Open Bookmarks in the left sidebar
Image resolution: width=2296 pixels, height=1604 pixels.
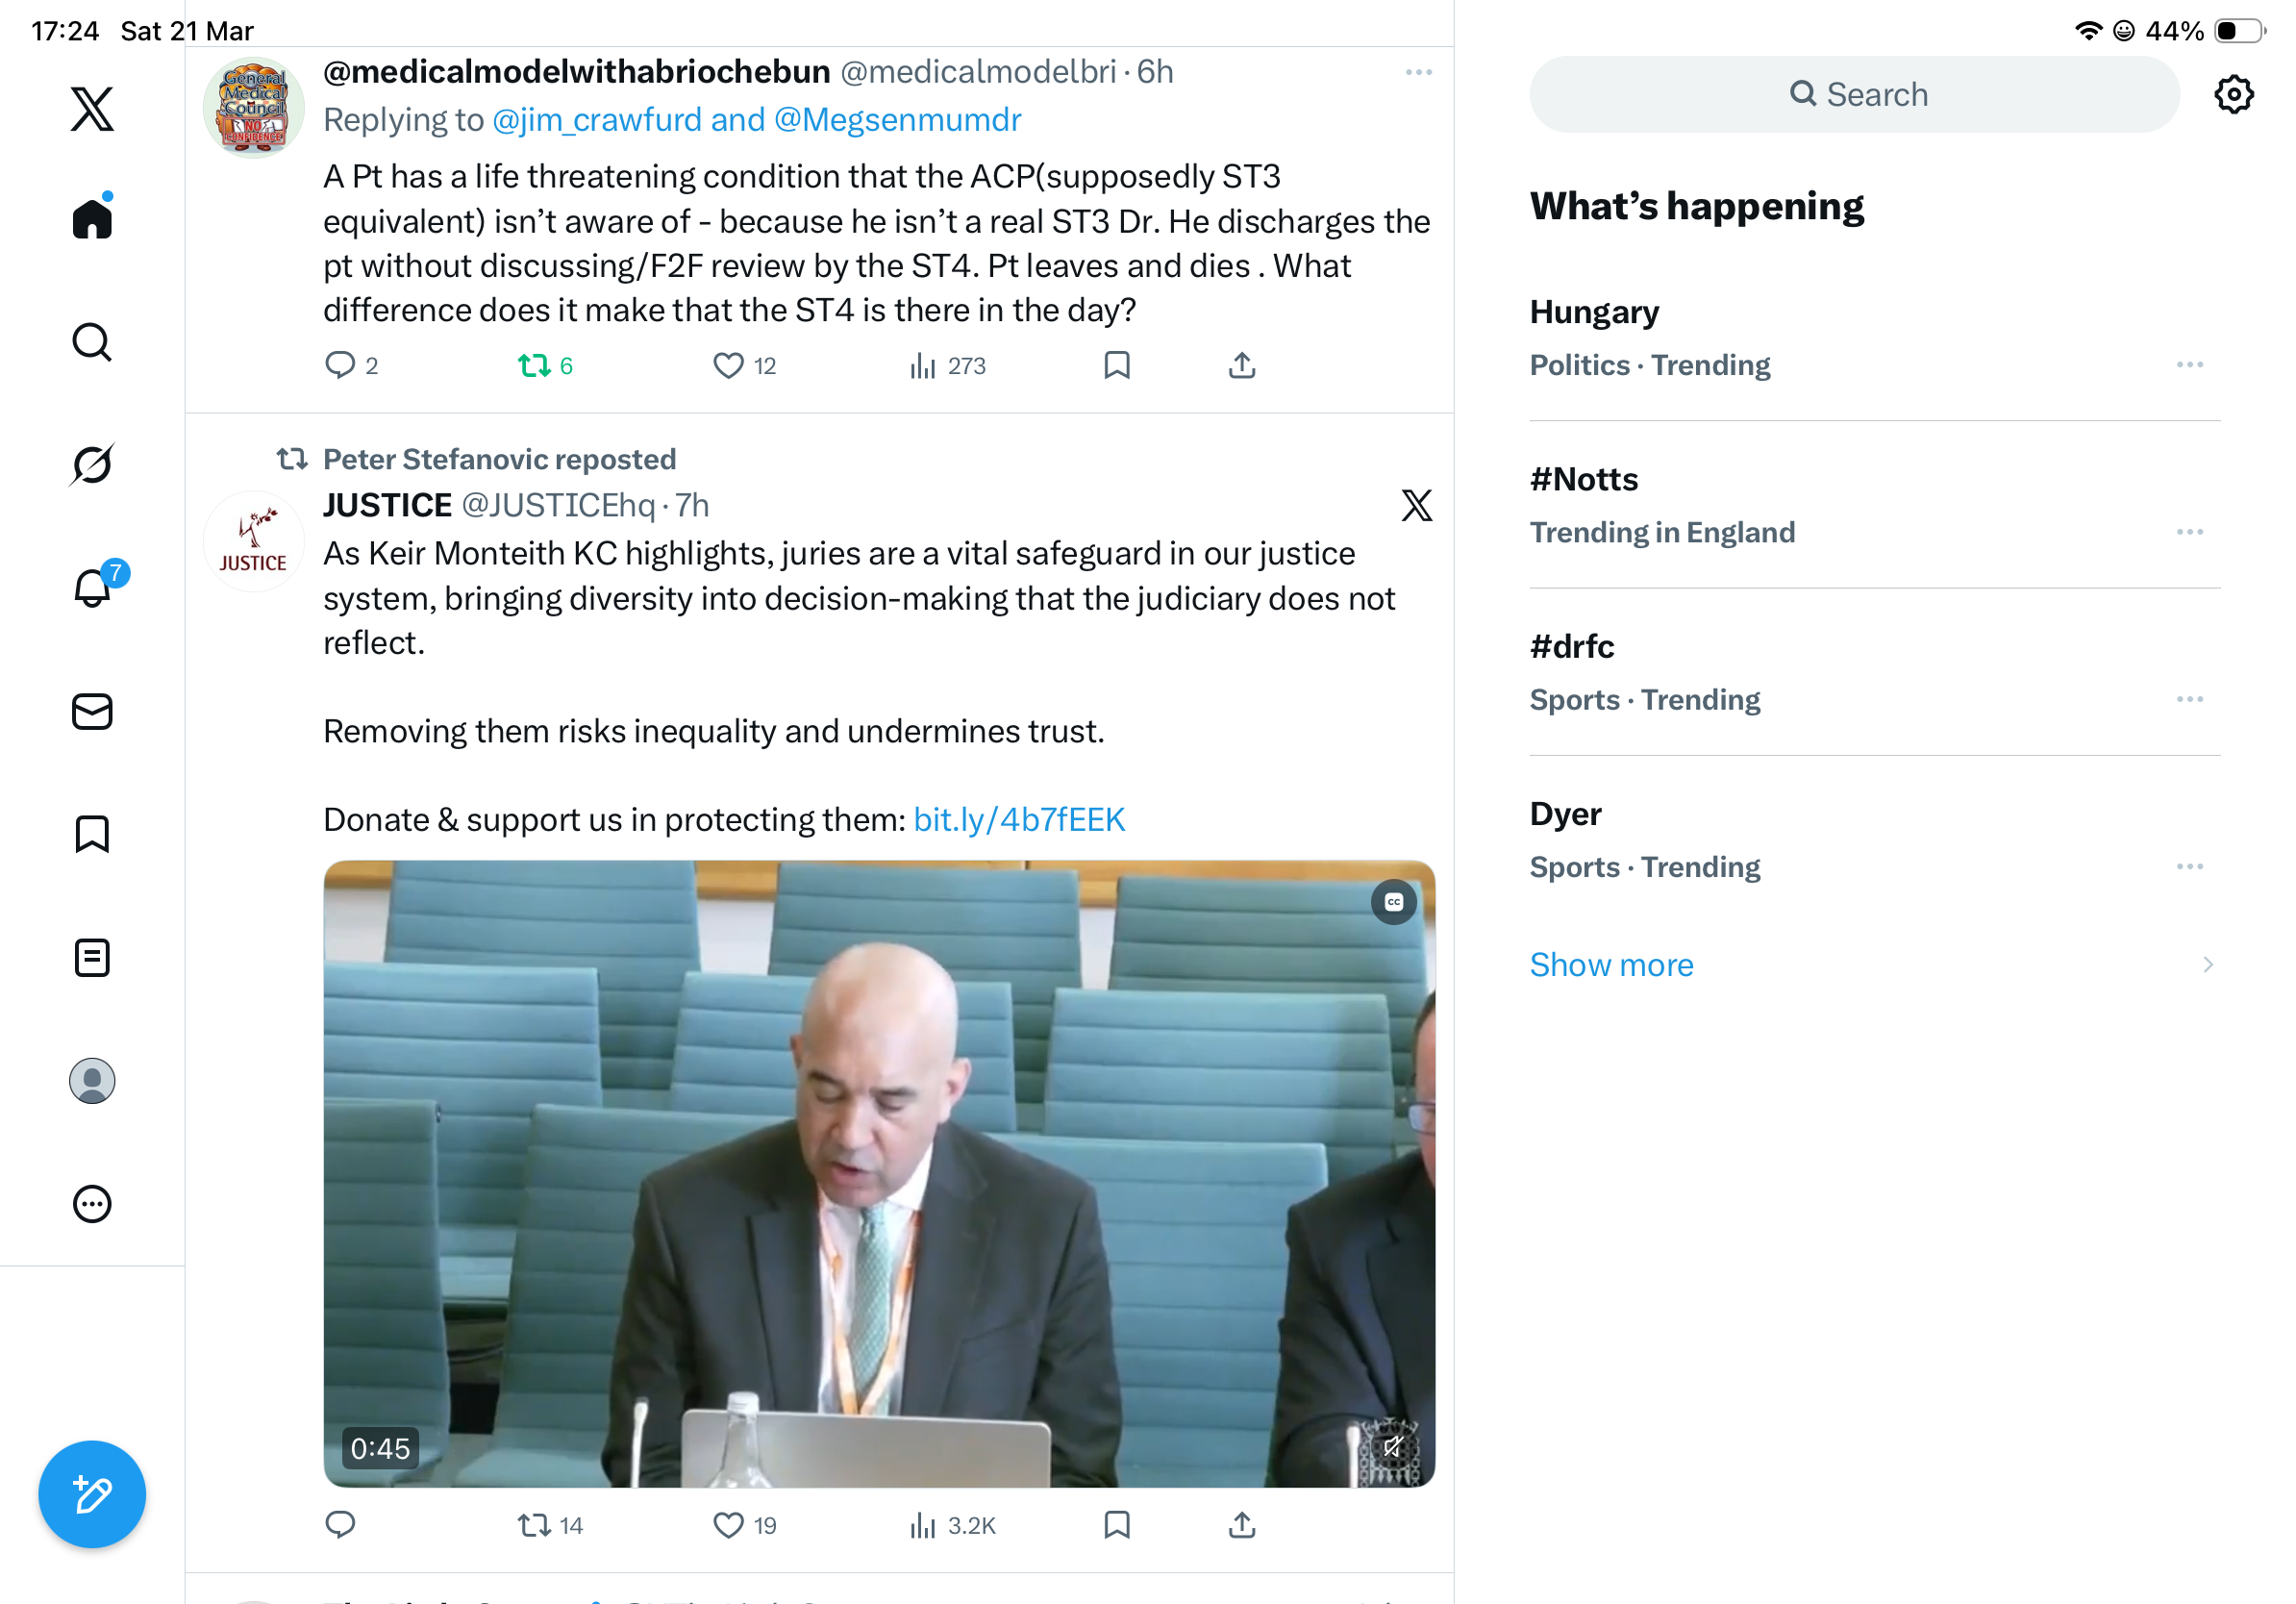[92, 833]
